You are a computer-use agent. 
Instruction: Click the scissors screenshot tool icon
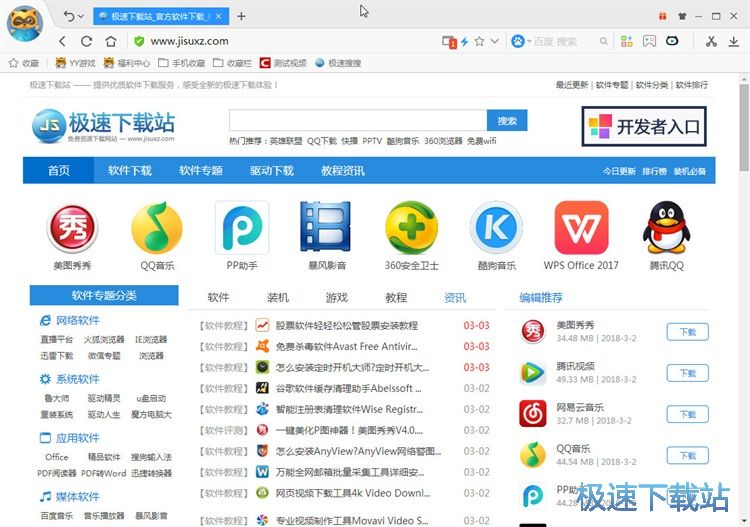(x=711, y=42)
